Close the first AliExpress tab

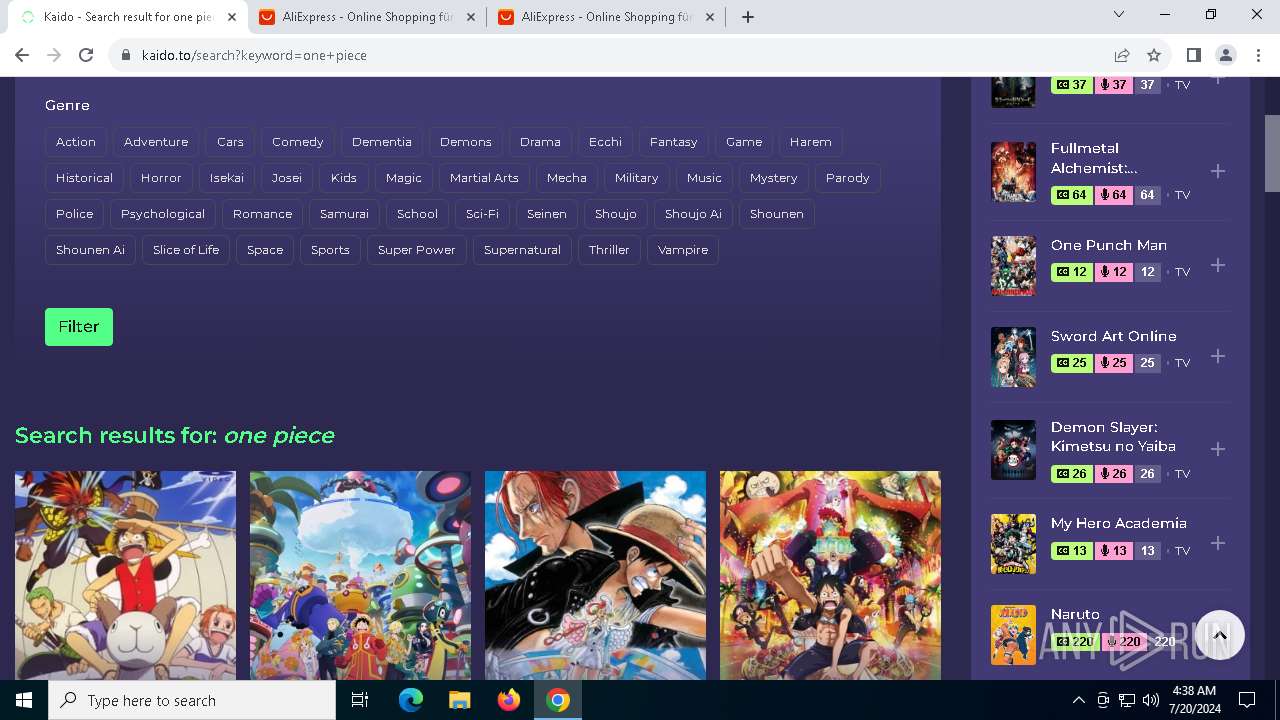click(470, 17)
